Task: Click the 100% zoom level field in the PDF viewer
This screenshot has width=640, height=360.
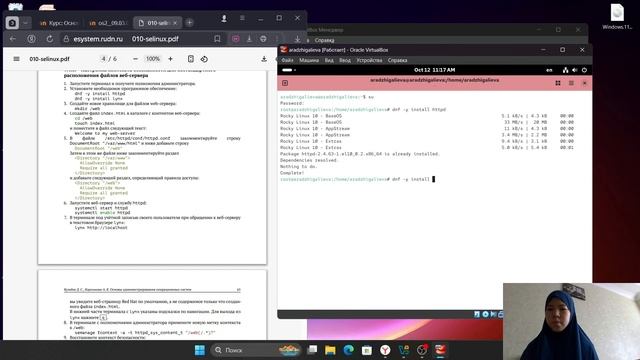Action: tap(153, 59)
